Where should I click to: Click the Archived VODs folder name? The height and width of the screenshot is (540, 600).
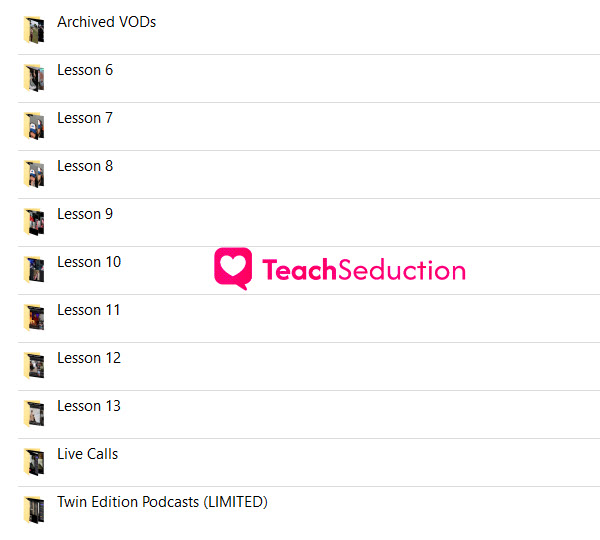click(x=107, y=22)
